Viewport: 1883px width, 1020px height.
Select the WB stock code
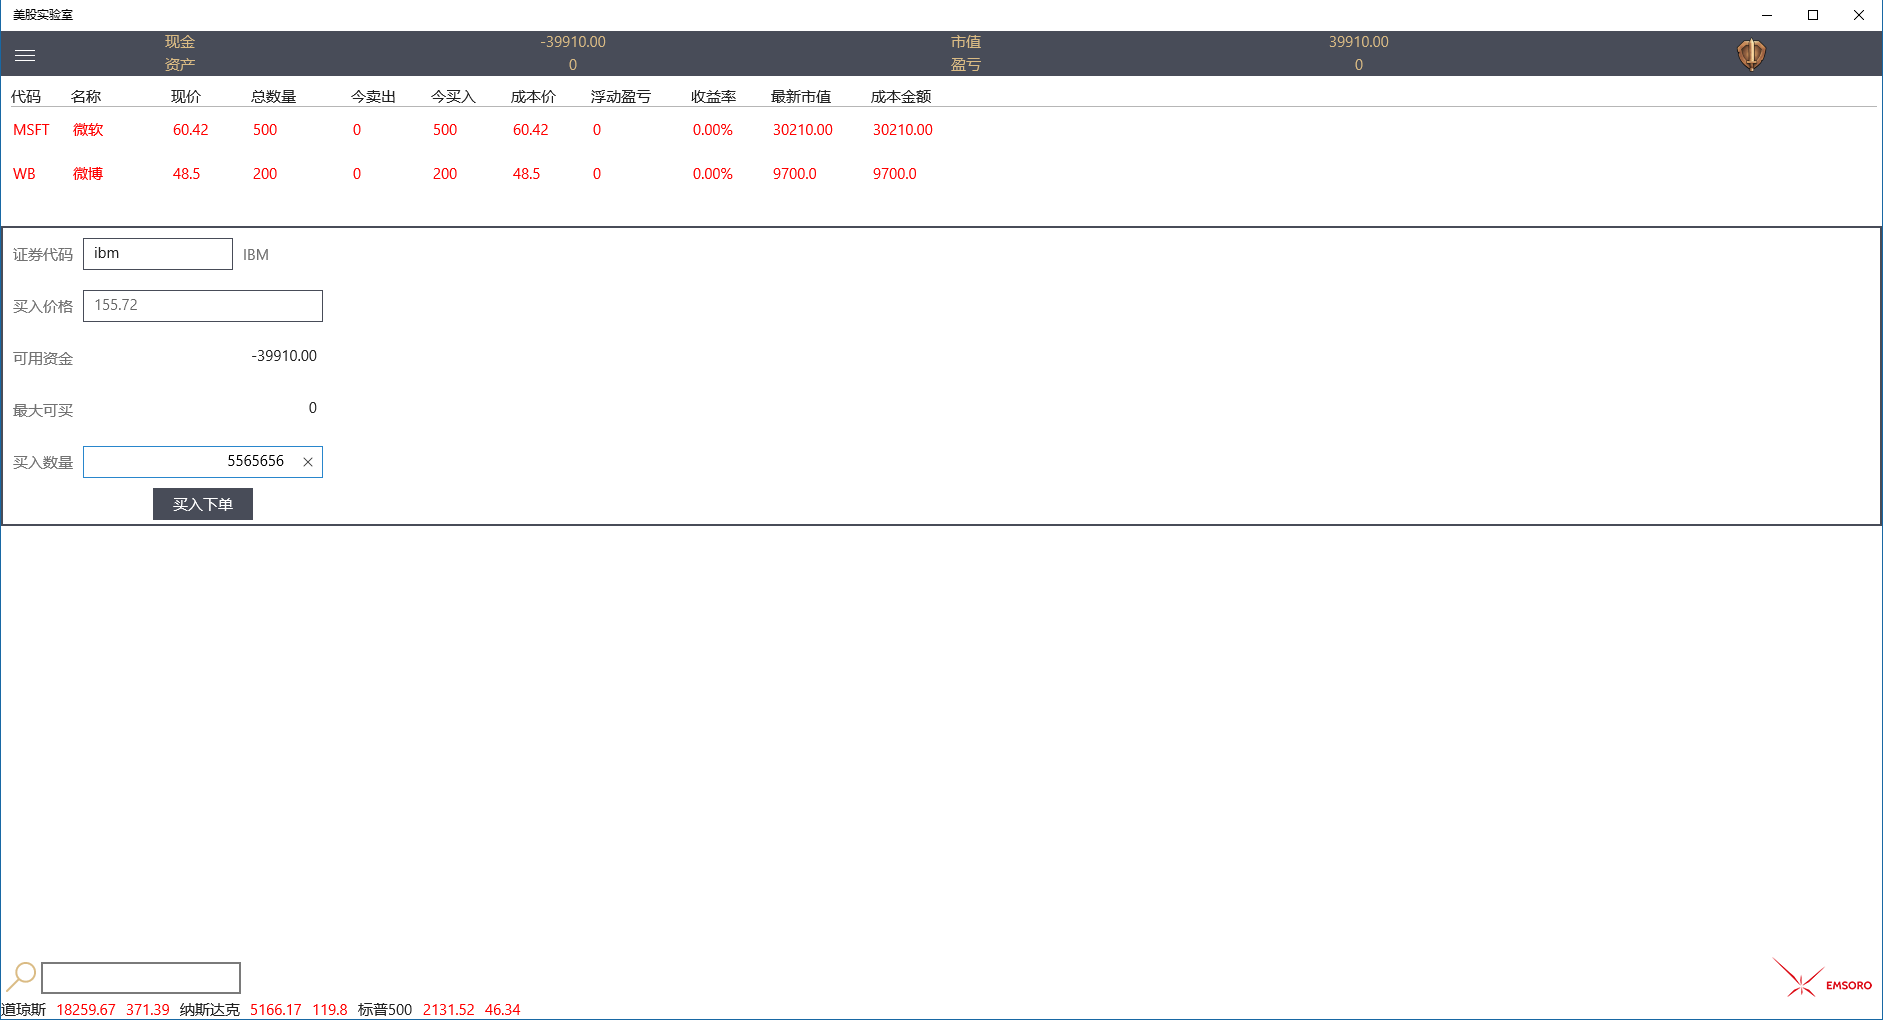(24, 174)
